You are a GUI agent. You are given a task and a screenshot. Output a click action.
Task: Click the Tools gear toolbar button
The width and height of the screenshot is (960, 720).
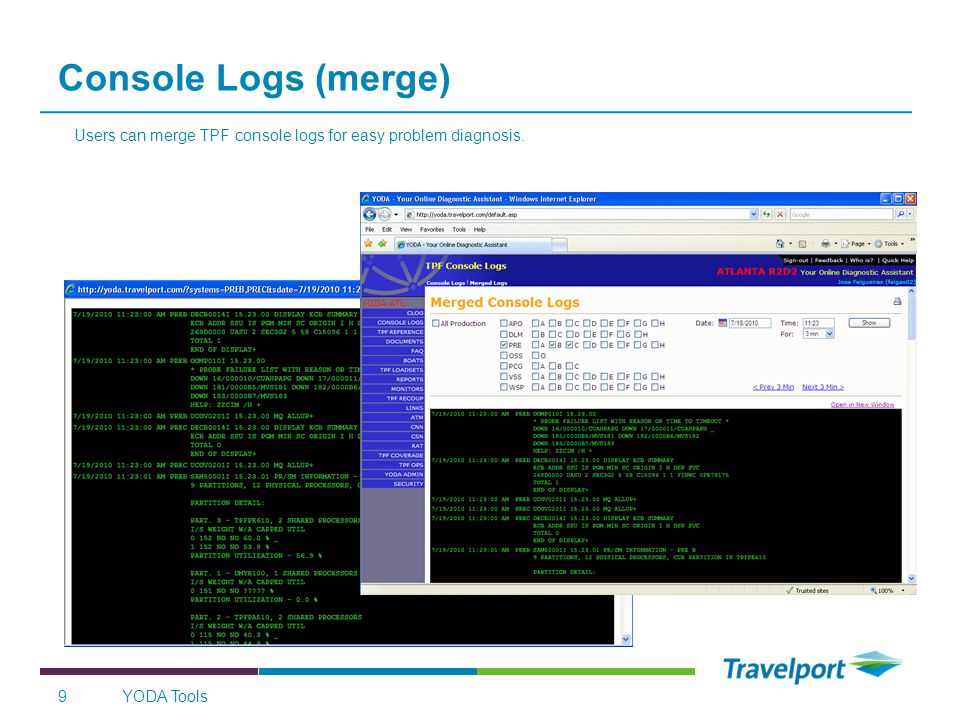coord(890,244)
